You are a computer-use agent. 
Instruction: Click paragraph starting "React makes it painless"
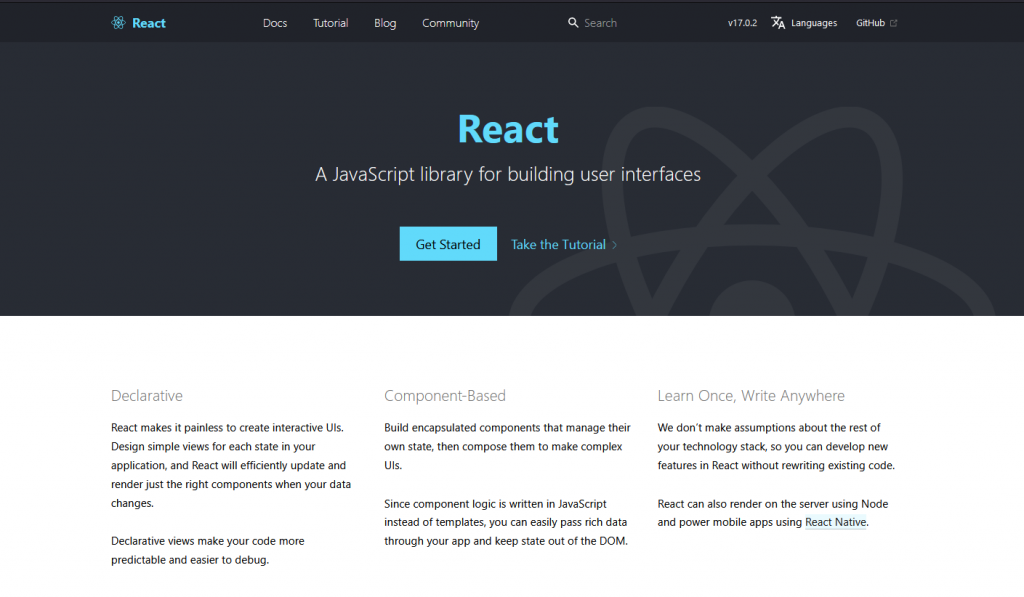(x=231, y=465)
